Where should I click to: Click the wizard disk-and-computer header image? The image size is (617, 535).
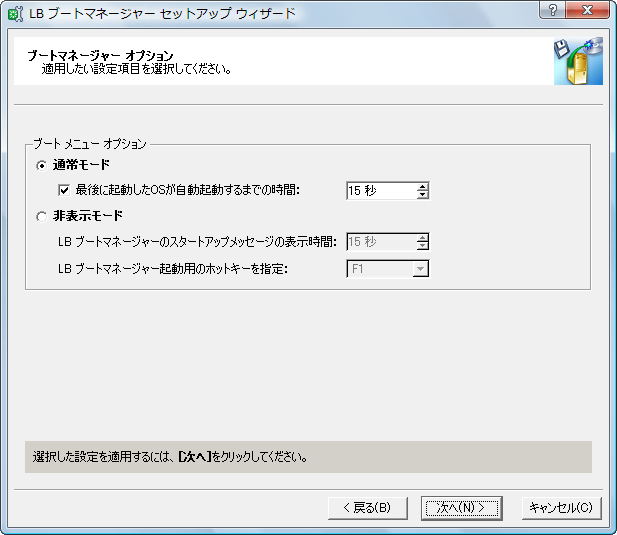[578, 61]
